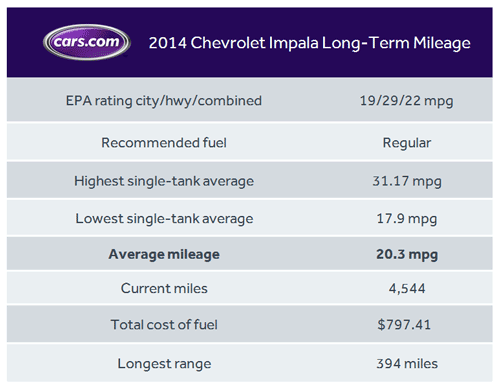Click the 2014 Chevrolet Impala Long-Term Mileage title
500x386 pixels.
click(309, 43)
